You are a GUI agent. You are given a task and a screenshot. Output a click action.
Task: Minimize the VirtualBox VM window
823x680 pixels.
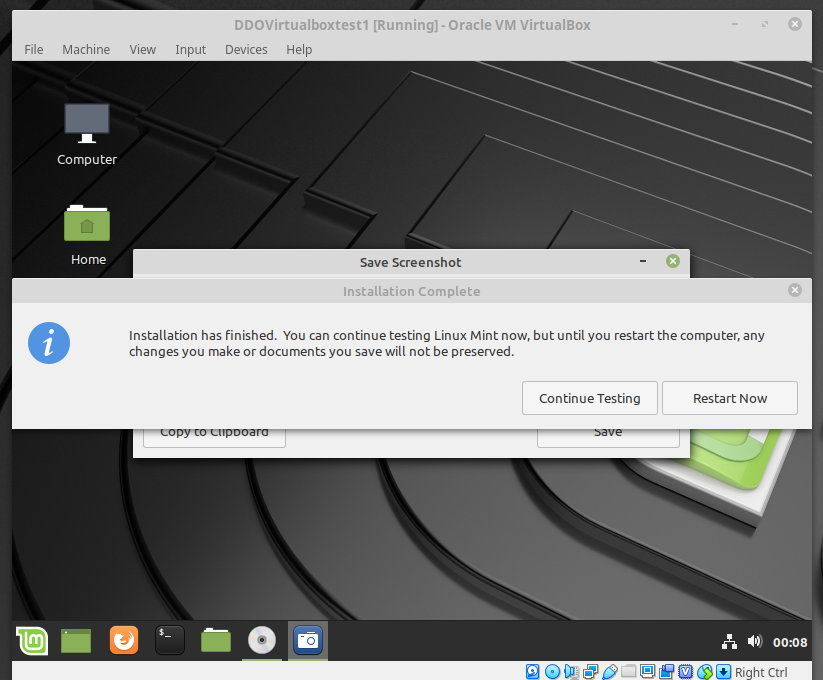735,24
